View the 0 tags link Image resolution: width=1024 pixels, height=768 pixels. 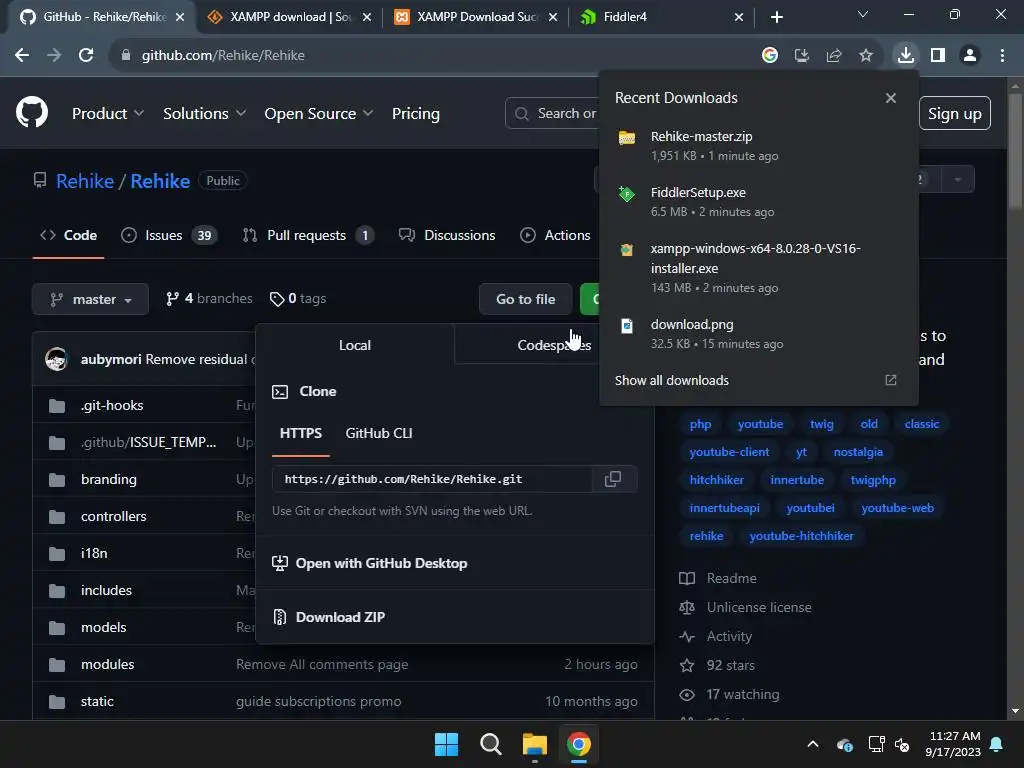pos(298,298)
